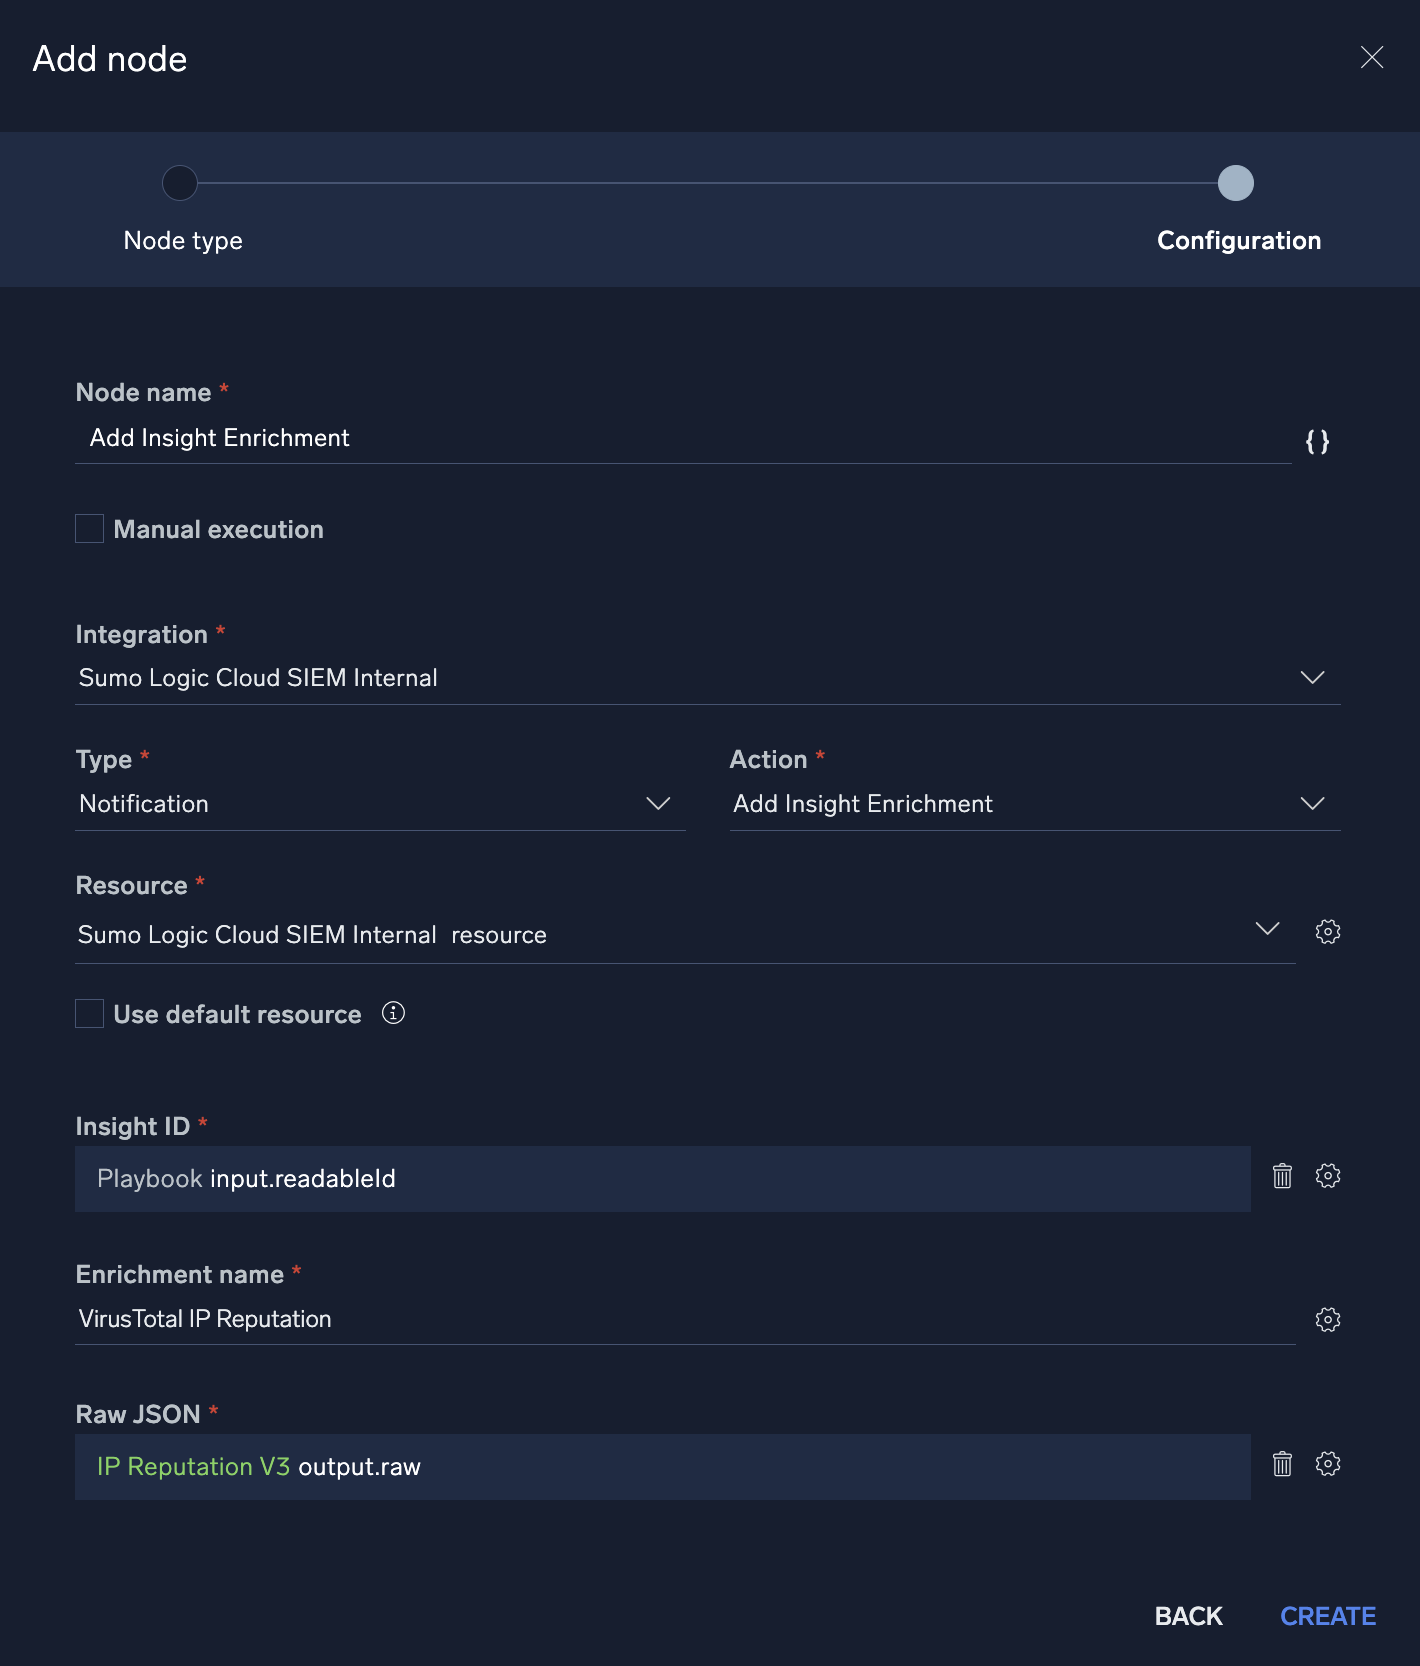Image resolution: width=1420 pixels, height=1666 pixels.
Task: Select the Configuration step
Action: 1236,184
